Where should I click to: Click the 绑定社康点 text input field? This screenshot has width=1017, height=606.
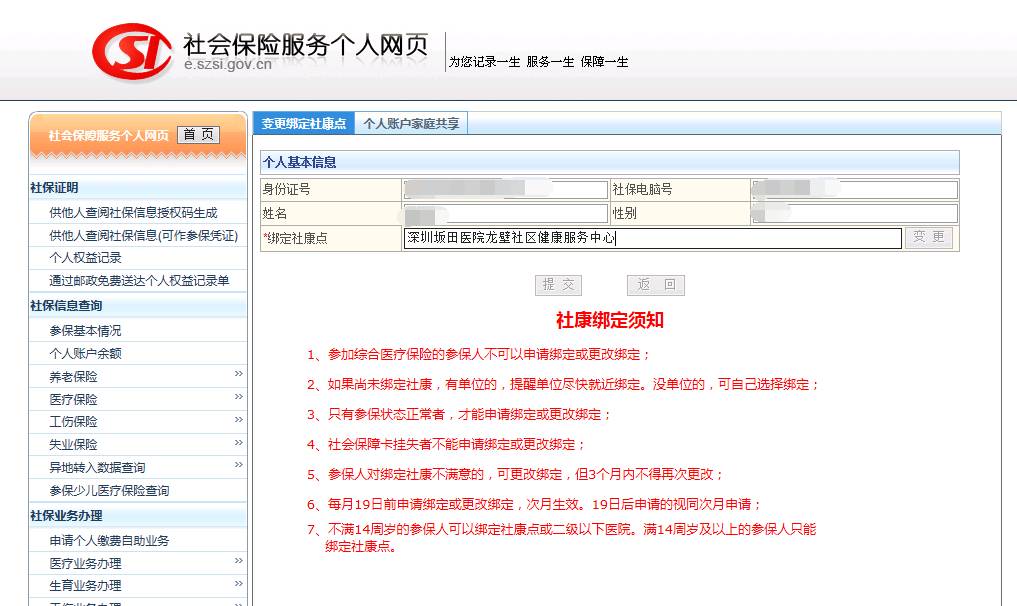[652, 238]
